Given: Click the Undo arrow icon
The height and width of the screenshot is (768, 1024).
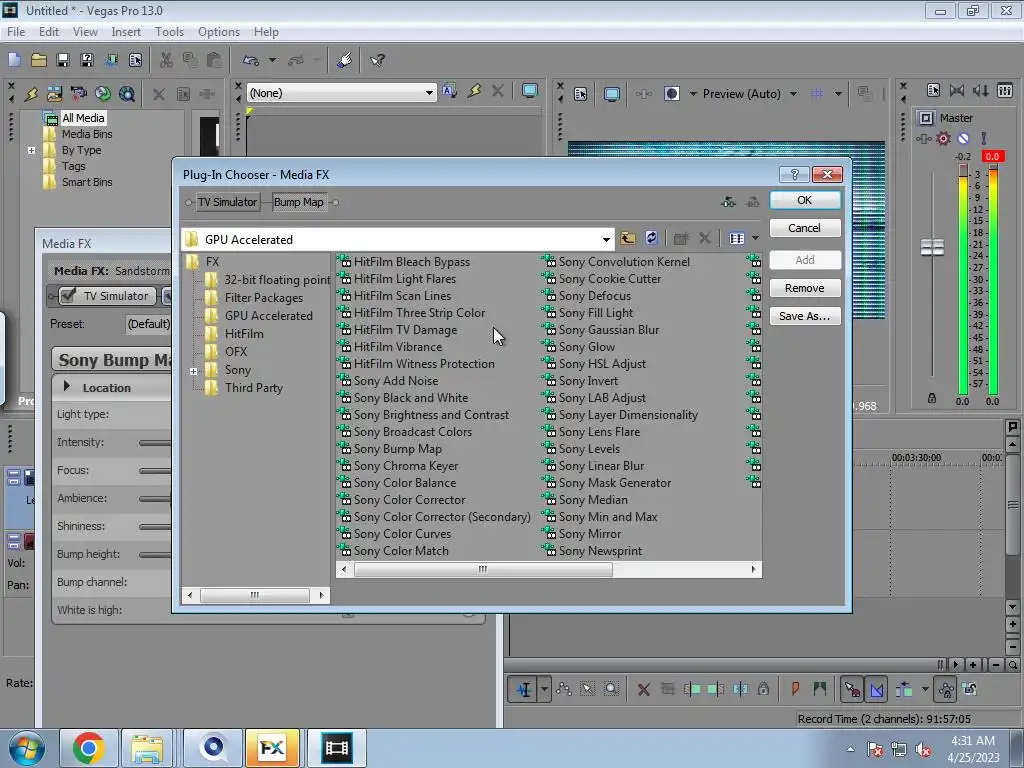Looking at the screenshot, I should (251, 60).
